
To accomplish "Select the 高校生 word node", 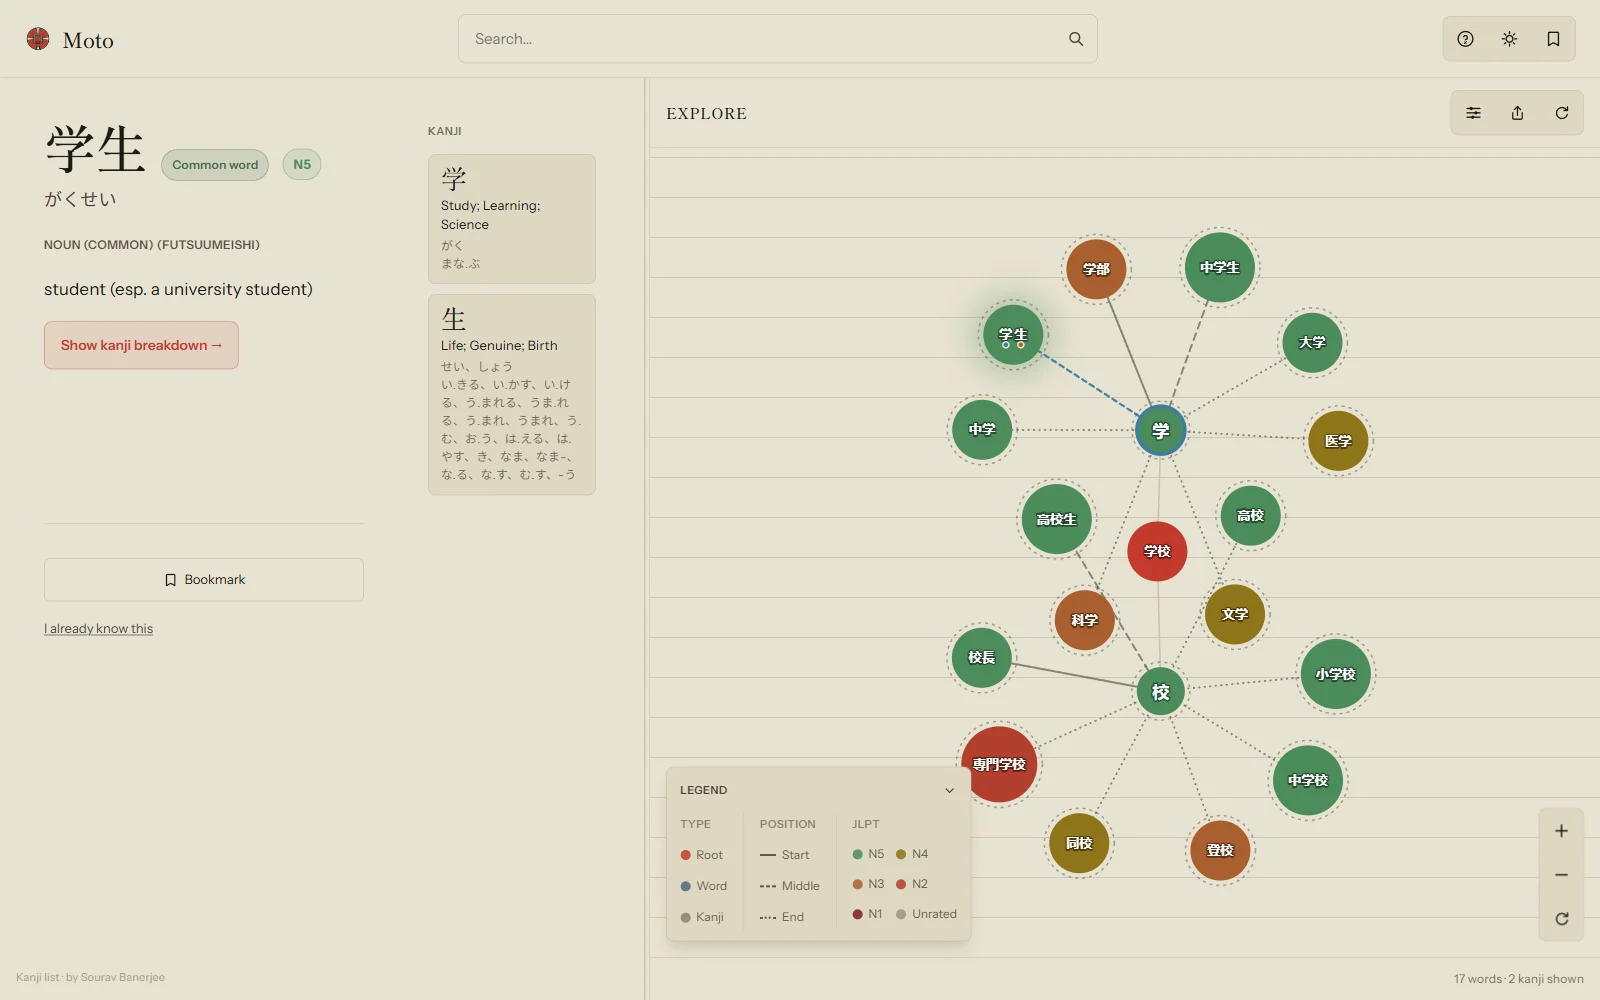I will point(1056,519).
